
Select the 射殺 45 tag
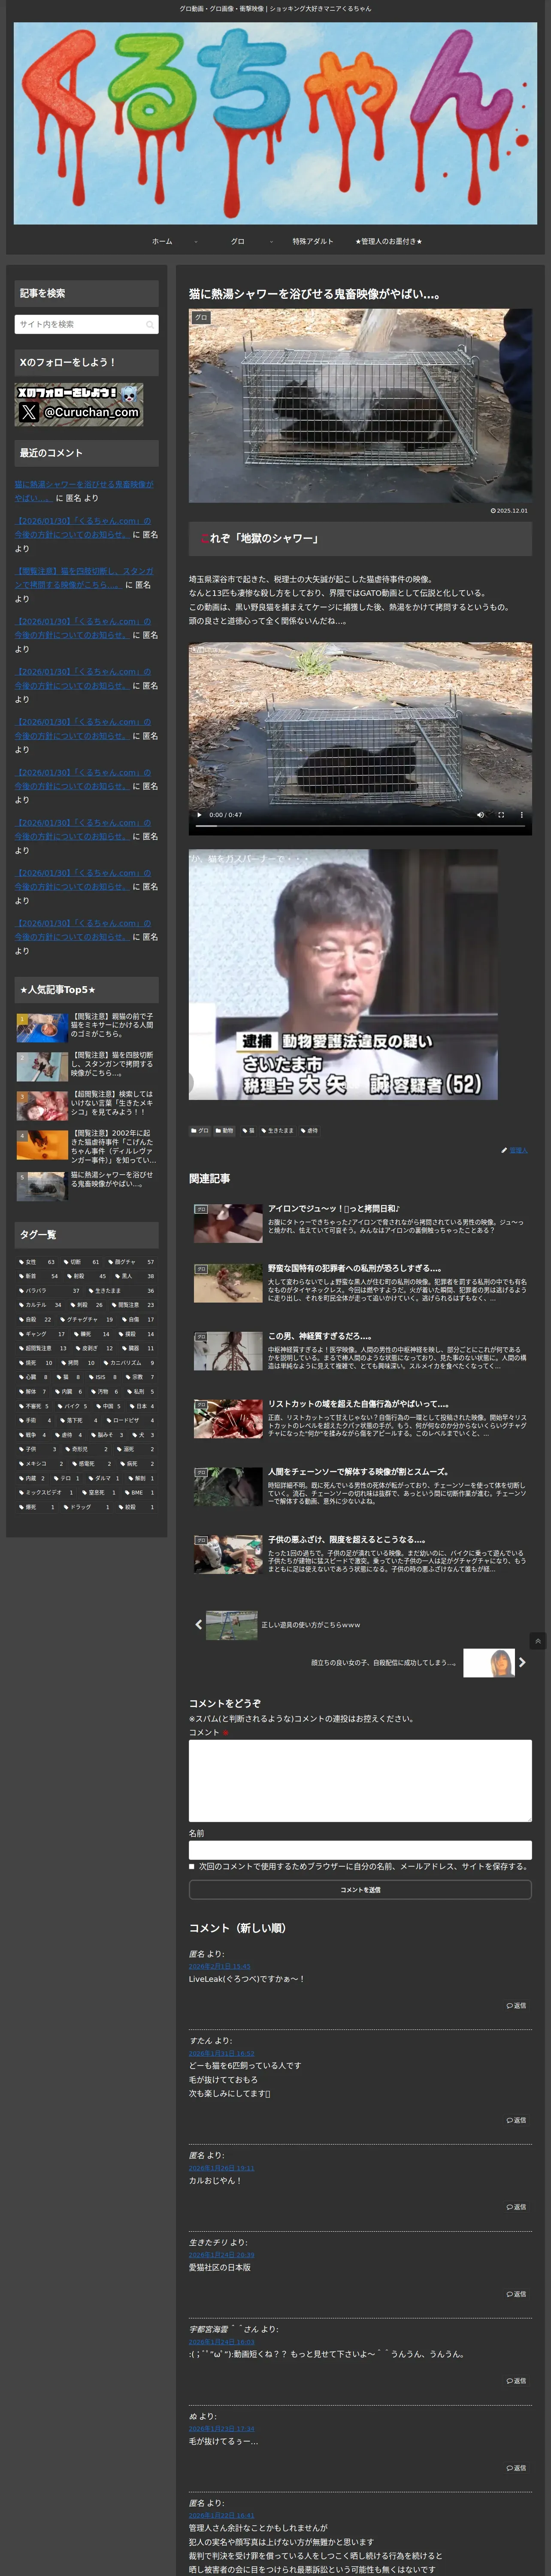pos(87,1276)
